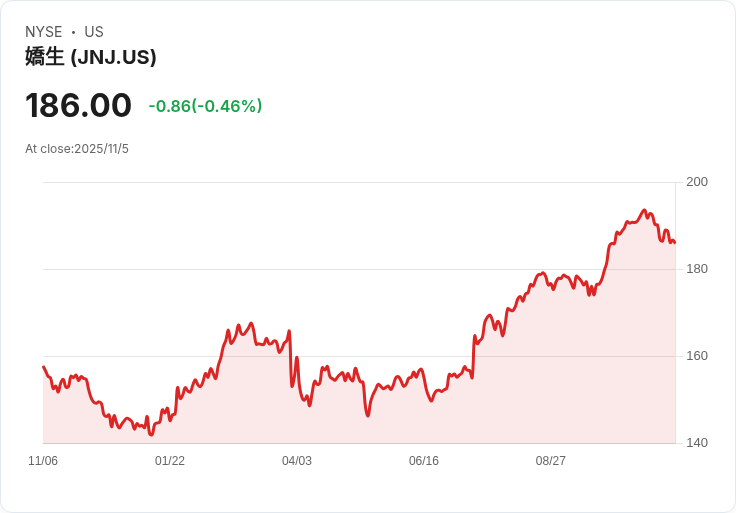Image resolution: width=736 pixels, height=513 pixels.
Task: Click the leftmost start of the price line
Action: coord(43,367)
